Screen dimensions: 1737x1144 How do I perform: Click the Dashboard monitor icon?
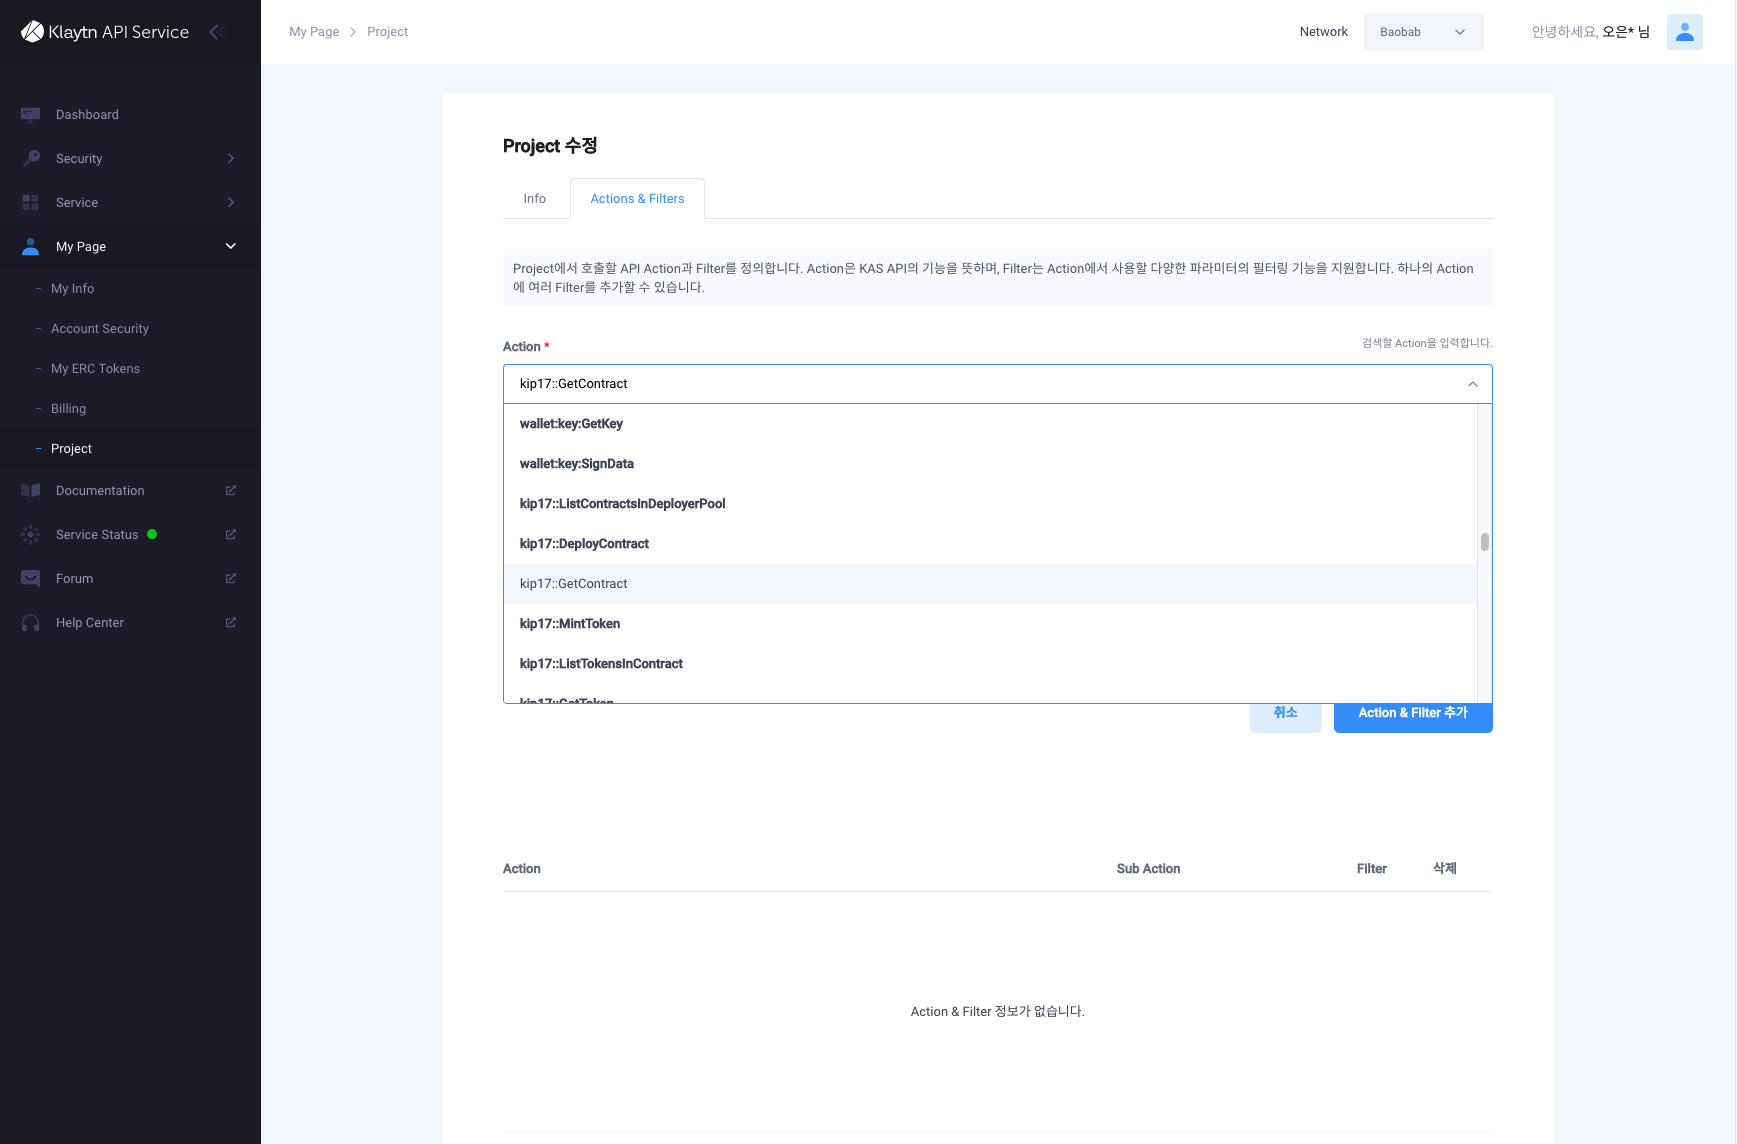(x=31, y=115)
